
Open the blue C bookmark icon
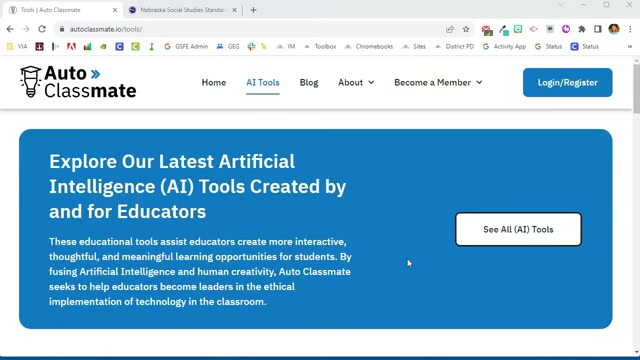[x=119, y=47]
